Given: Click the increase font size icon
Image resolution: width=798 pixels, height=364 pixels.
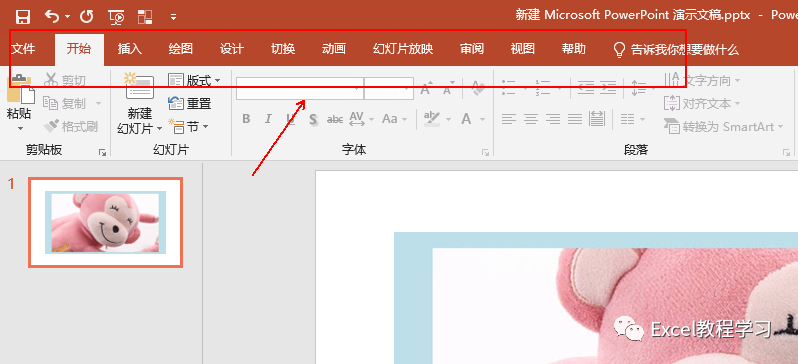Looking at the screenshot, I should [x=425, y=88].
